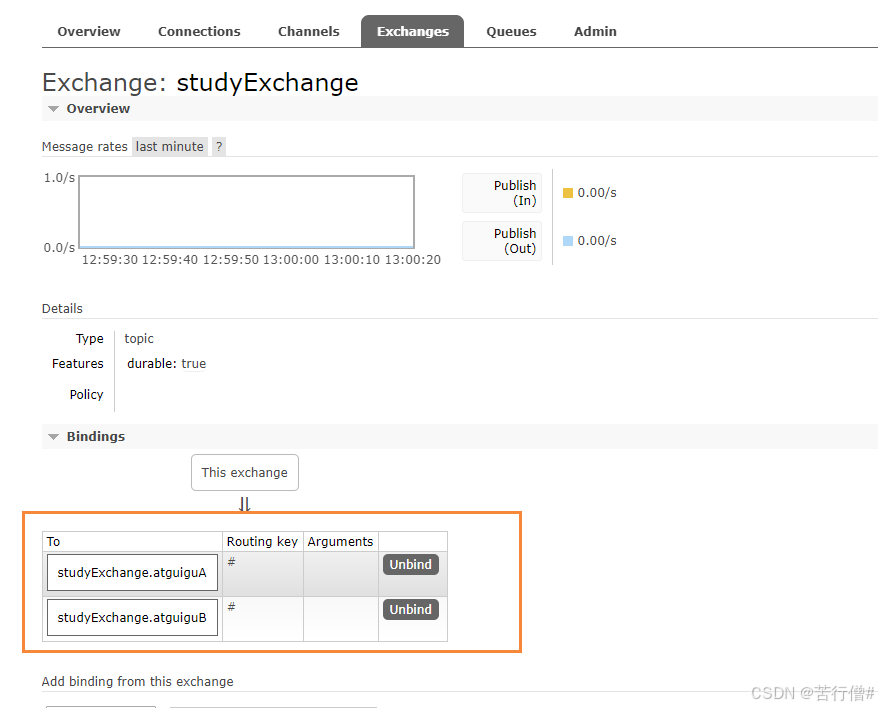Change the 'last minute' message rates range
This screenshot has width=878, height=708.
click(x=170, y=147)
